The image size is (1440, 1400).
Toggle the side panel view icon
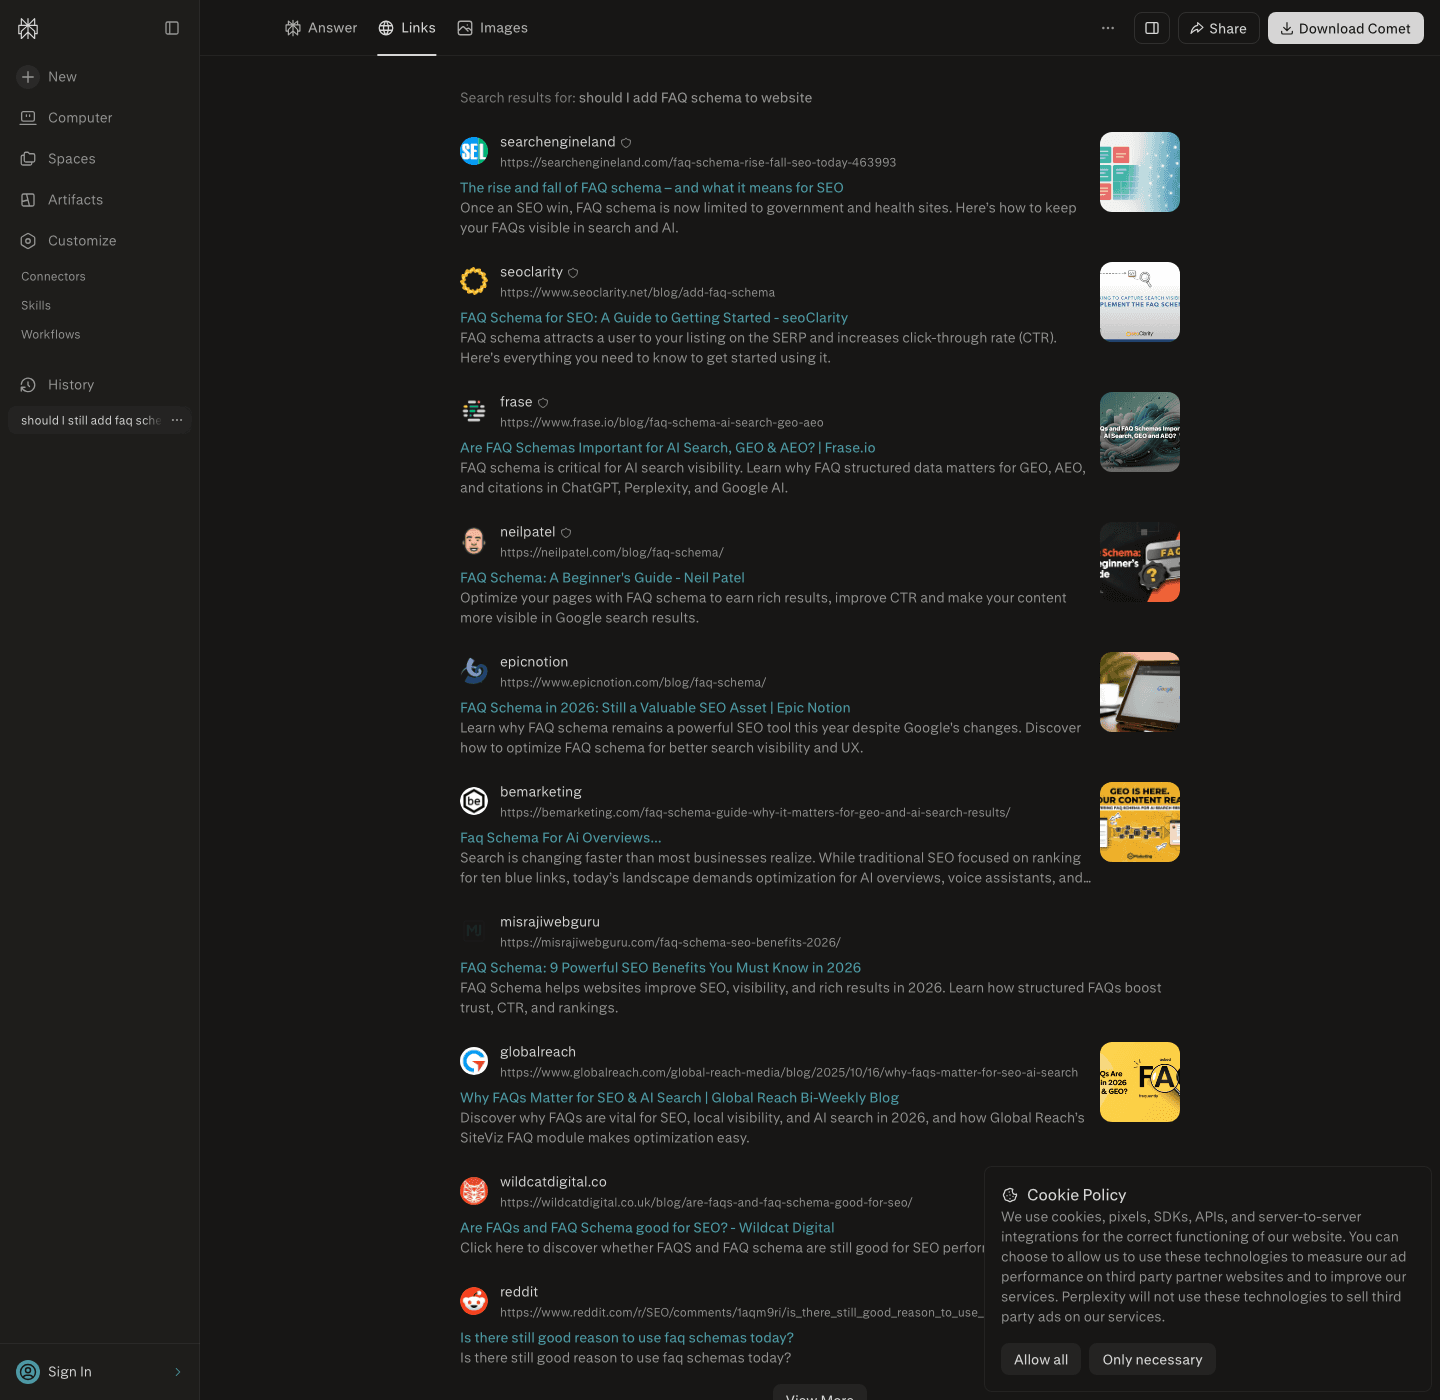(1152, 28)
